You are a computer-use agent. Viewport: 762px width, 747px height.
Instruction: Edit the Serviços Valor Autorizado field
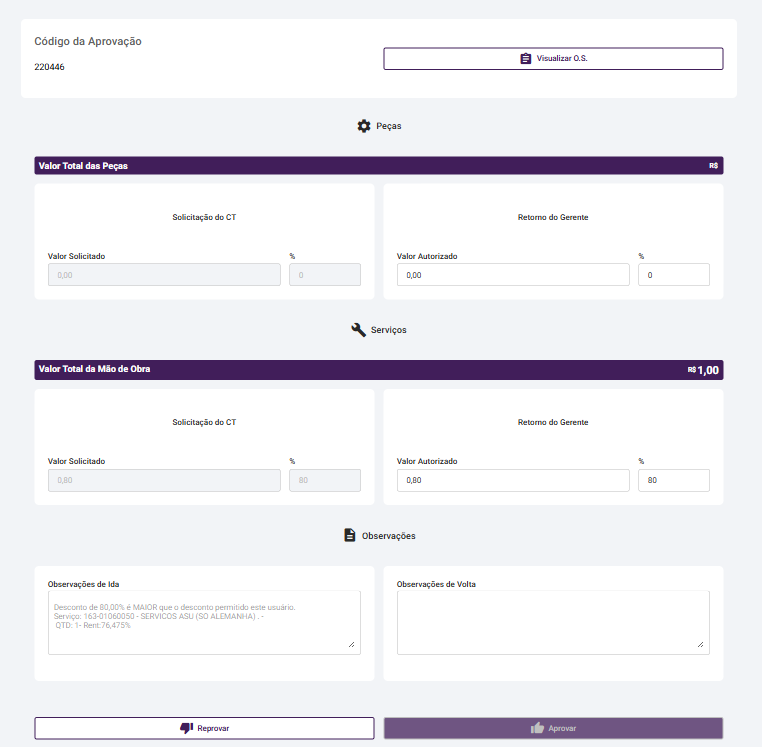512,481
